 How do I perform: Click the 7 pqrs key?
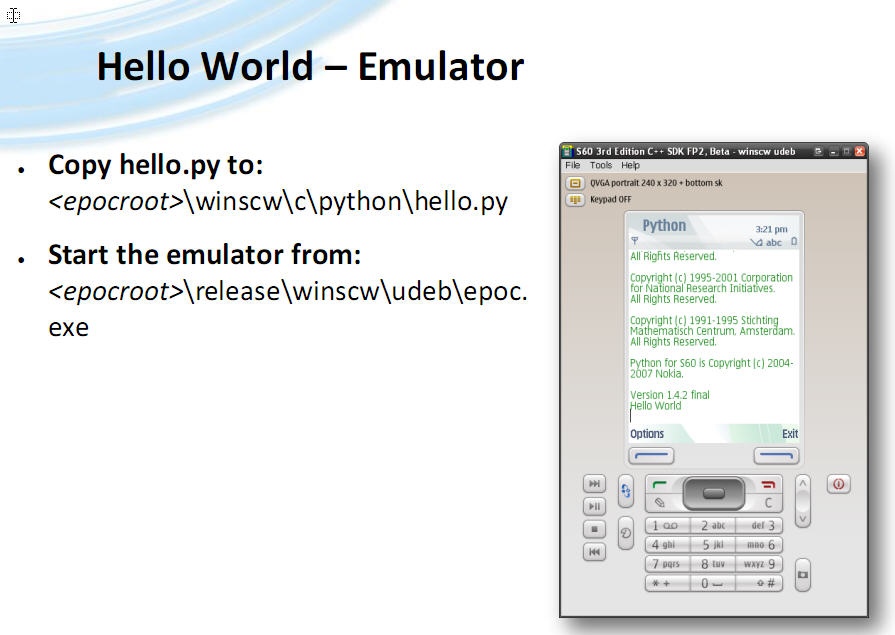[667, 564]
